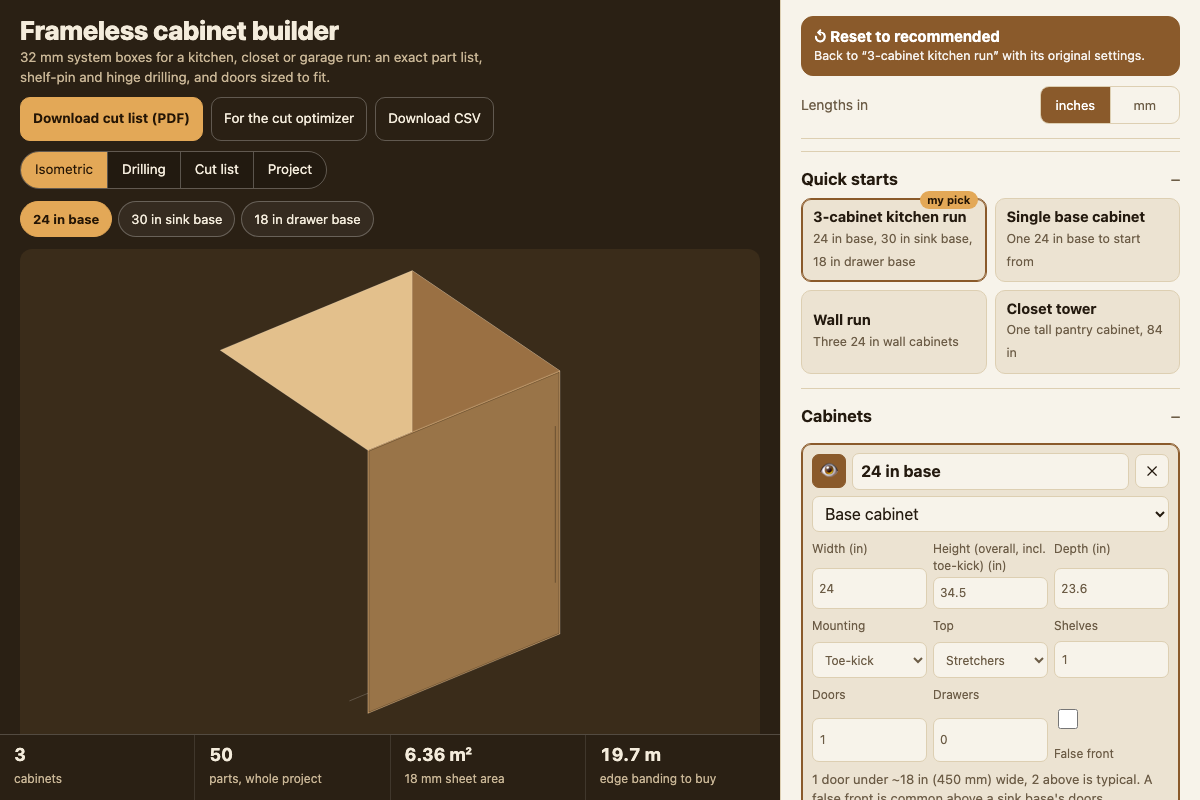Image resolution: width=1200 pixels, height=800 pixels.
Task: Switch lengths to mm
Action: click(1145, 105)
